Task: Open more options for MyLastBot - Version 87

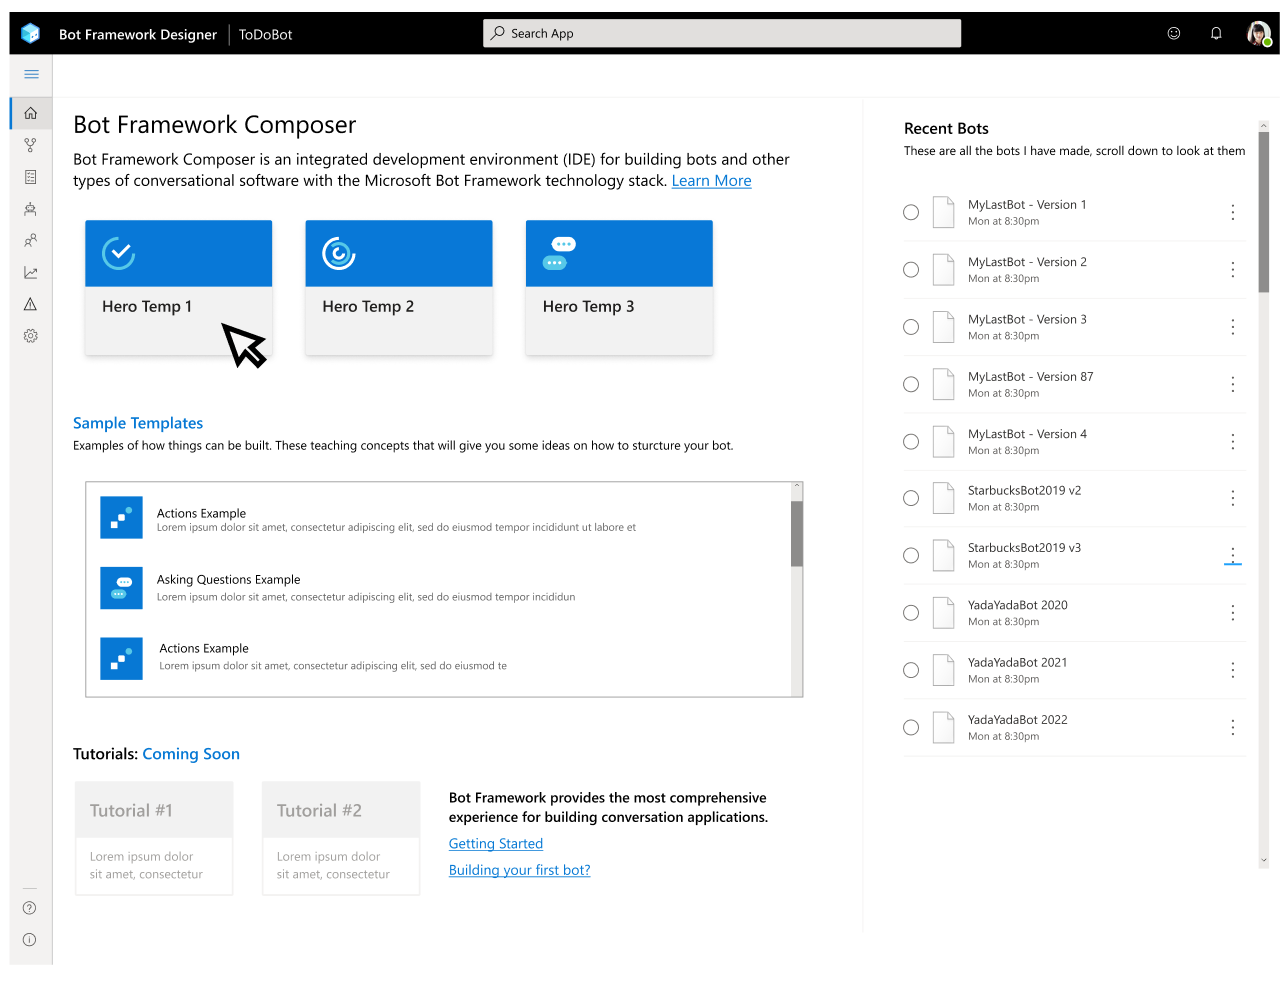Action: pos(1233,384)
